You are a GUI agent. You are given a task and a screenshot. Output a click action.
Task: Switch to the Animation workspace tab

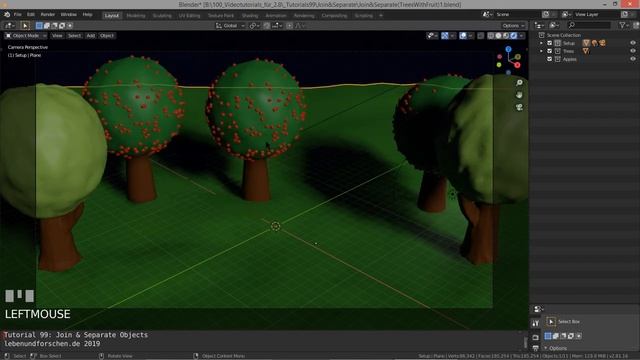pyautogui.click(x=276, y=16)
